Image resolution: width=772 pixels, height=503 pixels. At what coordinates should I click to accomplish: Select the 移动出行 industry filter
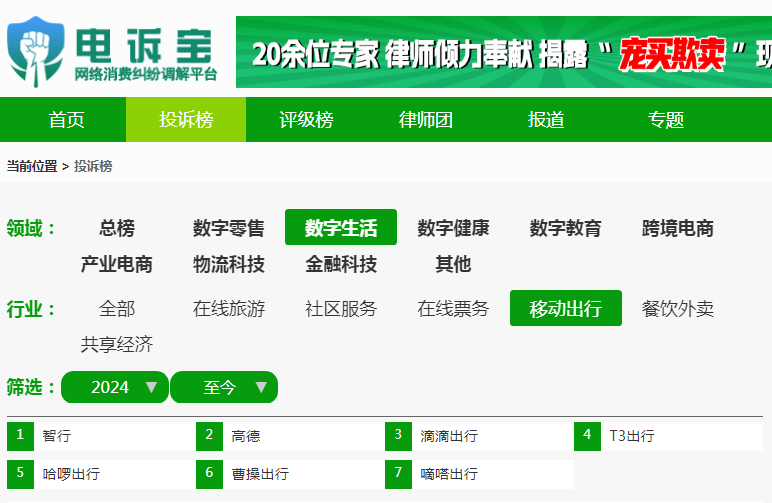[x=566, y=308]
